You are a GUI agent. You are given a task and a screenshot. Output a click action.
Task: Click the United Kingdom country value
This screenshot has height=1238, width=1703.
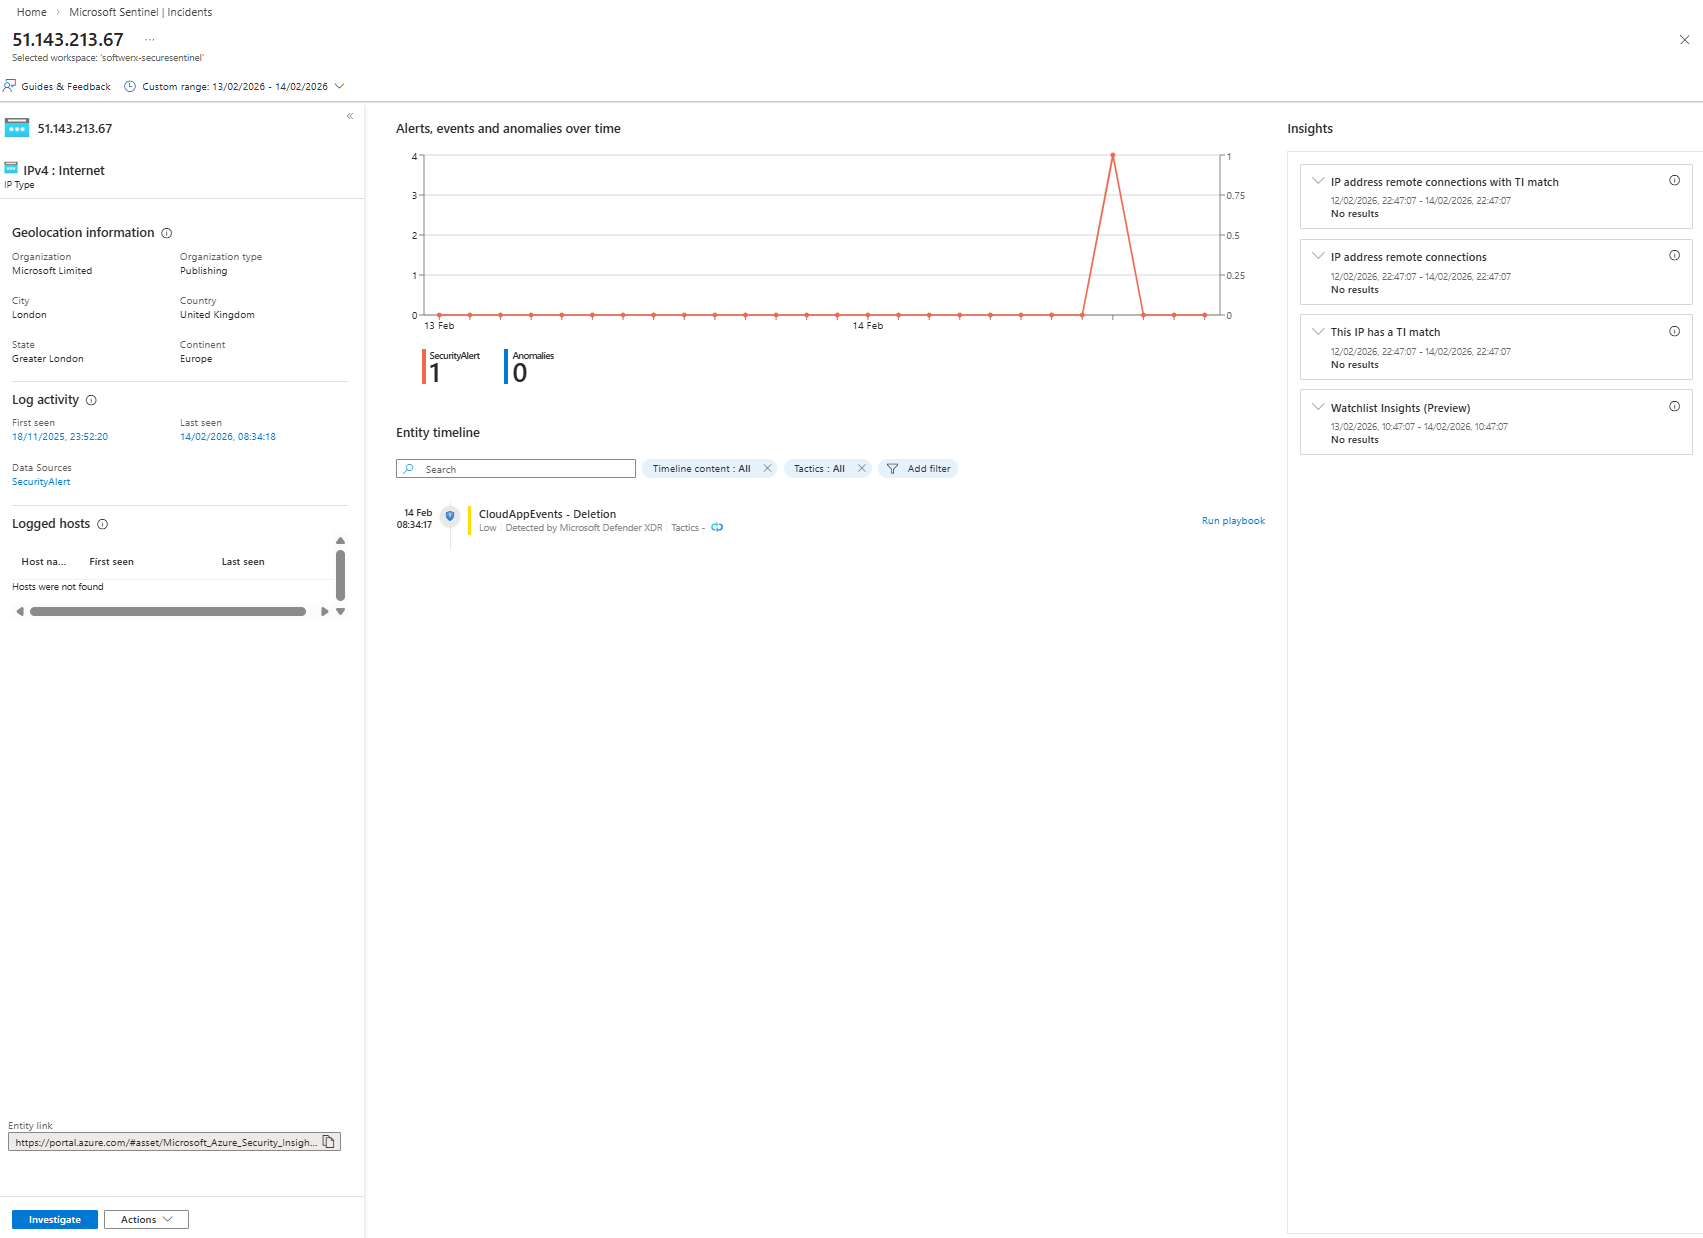217,315
